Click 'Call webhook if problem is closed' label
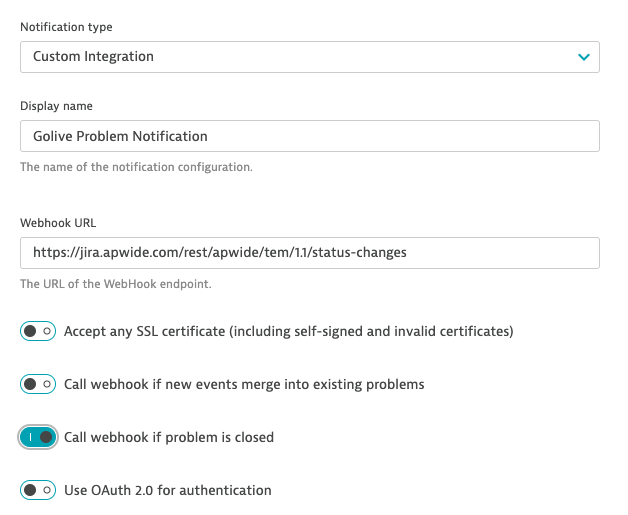This screenshot has width=628, height=515. click(x=168, y=437)
